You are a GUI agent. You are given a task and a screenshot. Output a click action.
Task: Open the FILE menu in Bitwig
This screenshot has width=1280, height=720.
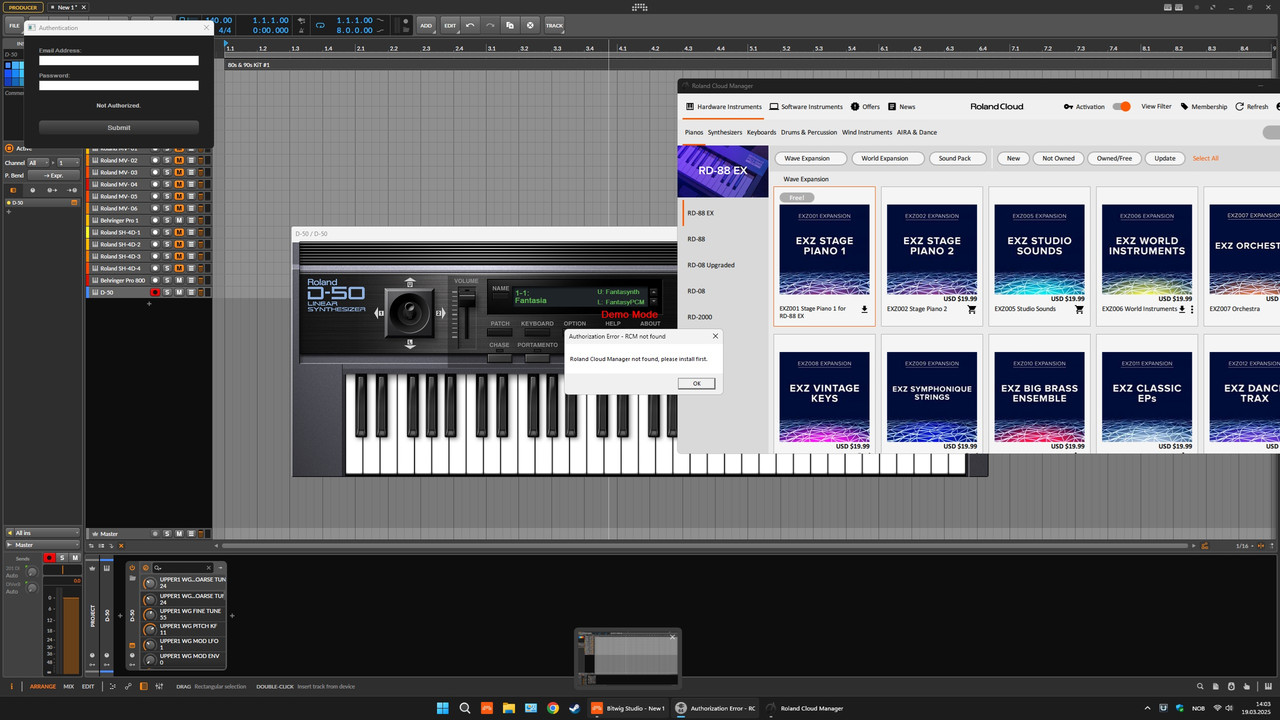(14, 25)
